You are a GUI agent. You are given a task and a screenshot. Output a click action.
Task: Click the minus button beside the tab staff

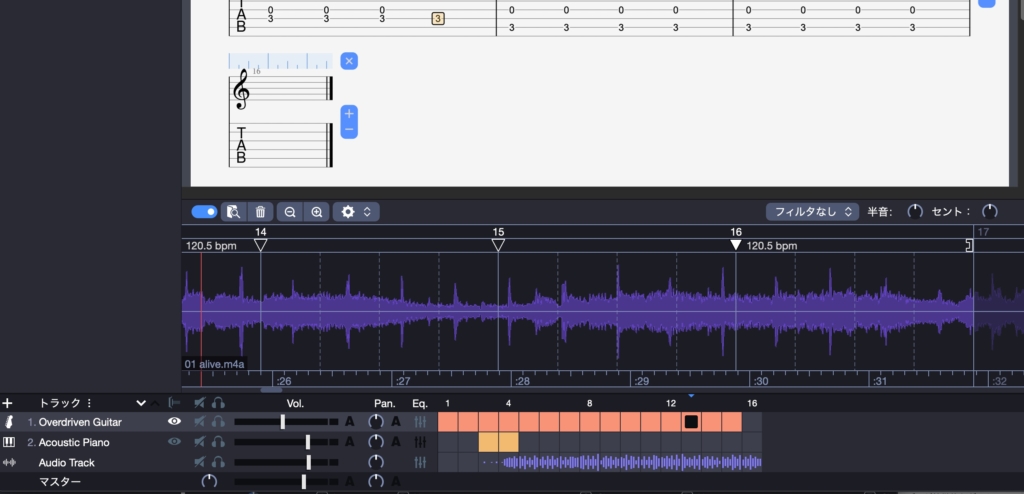pos(349,130)
